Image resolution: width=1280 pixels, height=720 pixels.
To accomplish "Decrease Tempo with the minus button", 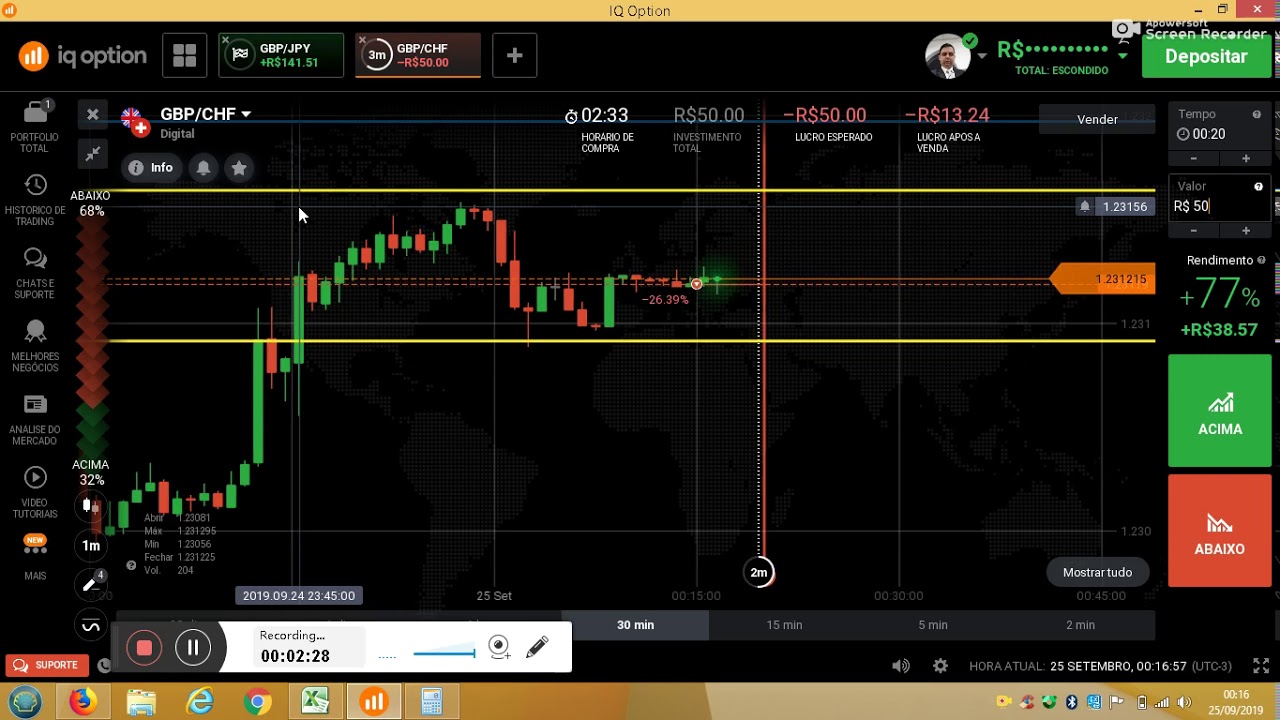I will pyautogui.click(x=1193, y=158).
